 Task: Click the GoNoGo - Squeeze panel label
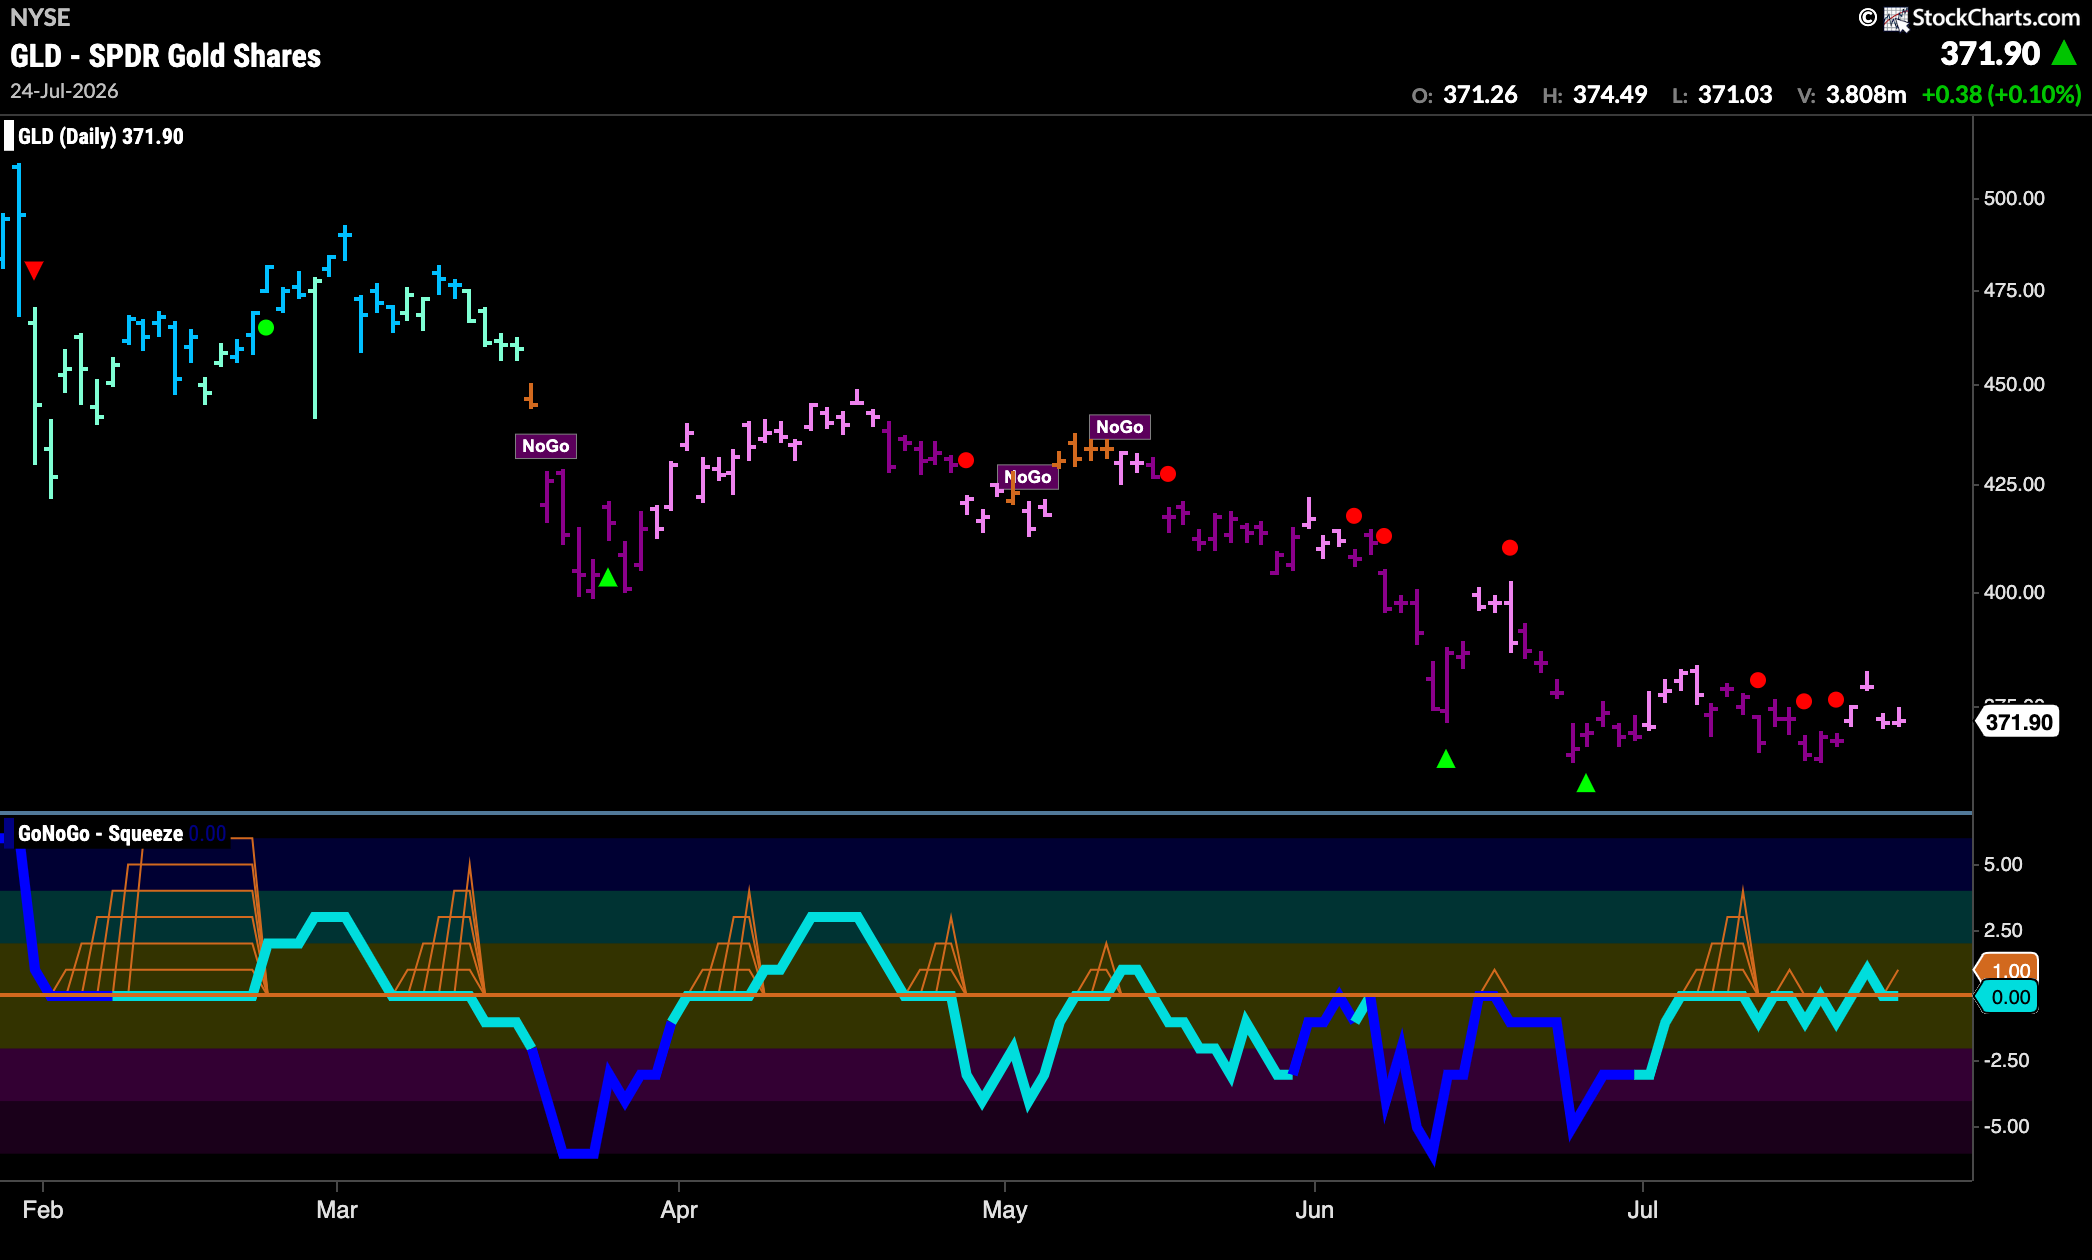[100, 833]
